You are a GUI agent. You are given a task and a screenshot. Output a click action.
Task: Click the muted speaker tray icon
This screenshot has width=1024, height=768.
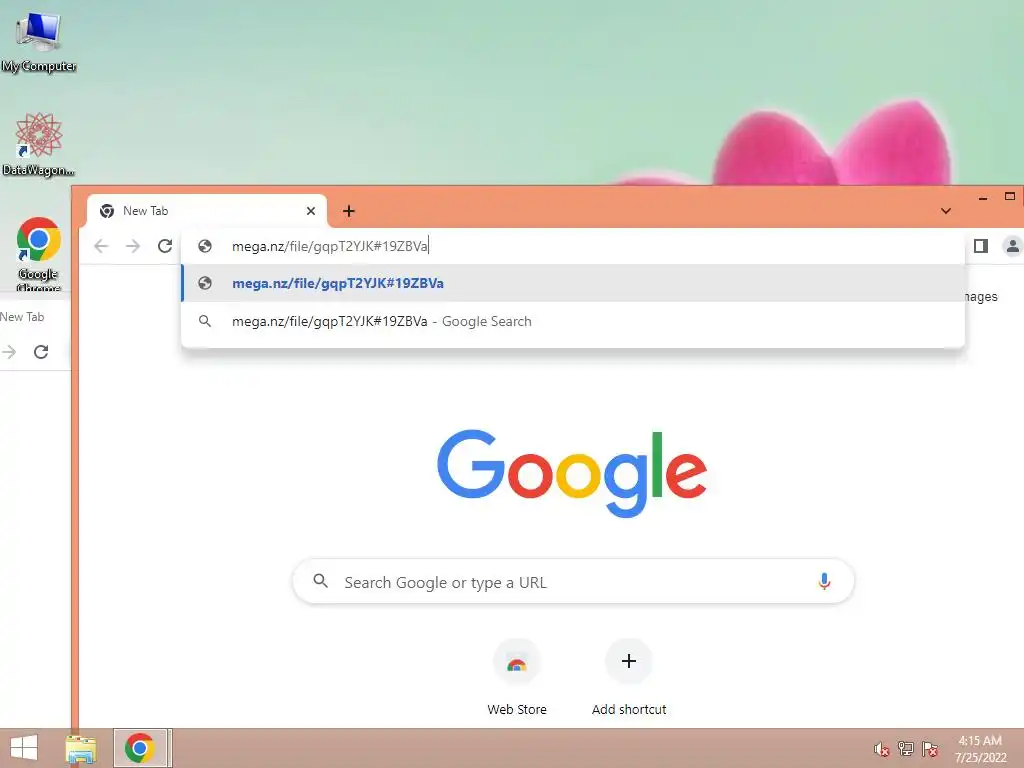881,749
